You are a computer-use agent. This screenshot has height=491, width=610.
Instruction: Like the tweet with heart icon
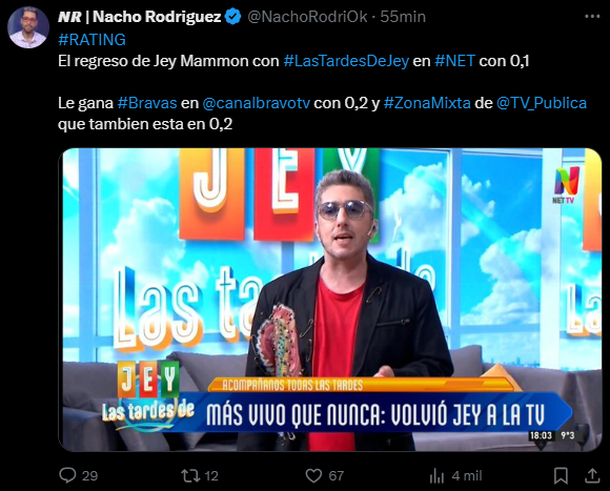(314, 475)
